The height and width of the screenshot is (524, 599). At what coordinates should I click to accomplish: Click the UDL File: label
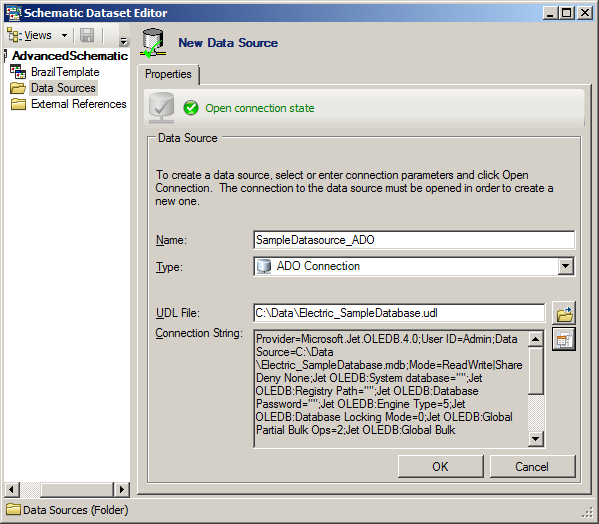point(178,313)
